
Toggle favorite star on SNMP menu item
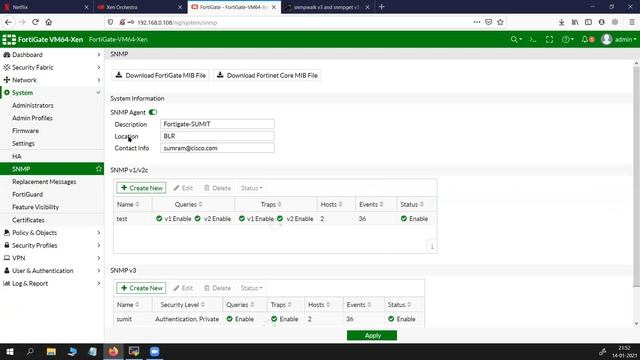98,169
